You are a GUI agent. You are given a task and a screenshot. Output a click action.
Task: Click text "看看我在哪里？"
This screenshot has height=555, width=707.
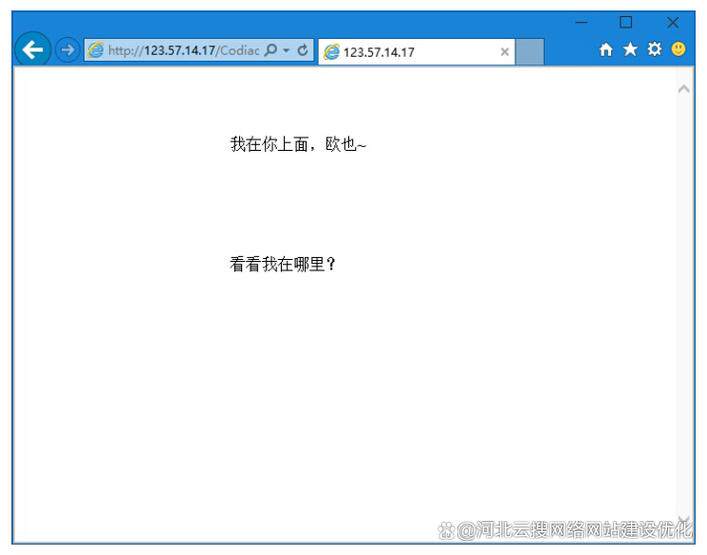pos(283,264)
